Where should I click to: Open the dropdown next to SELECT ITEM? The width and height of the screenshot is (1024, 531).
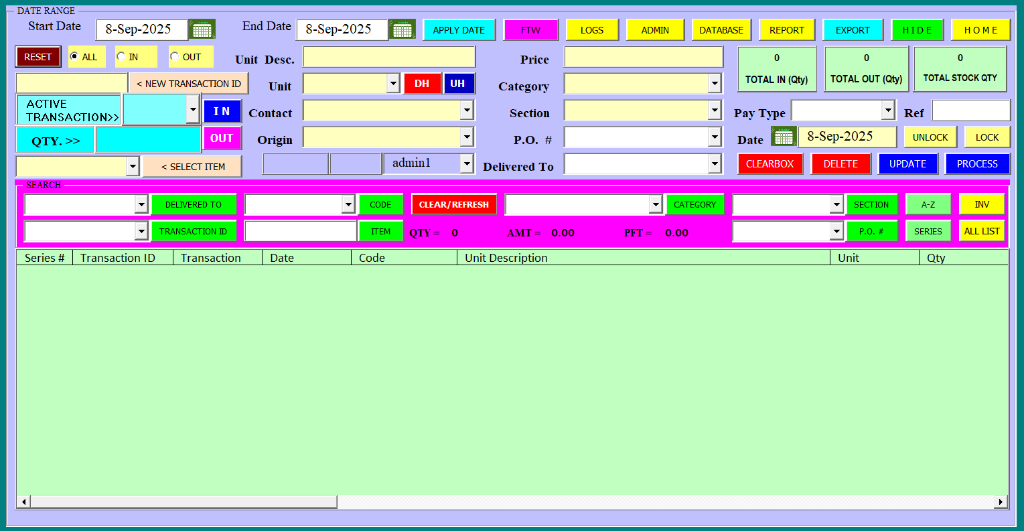click(x=133, y=166)
